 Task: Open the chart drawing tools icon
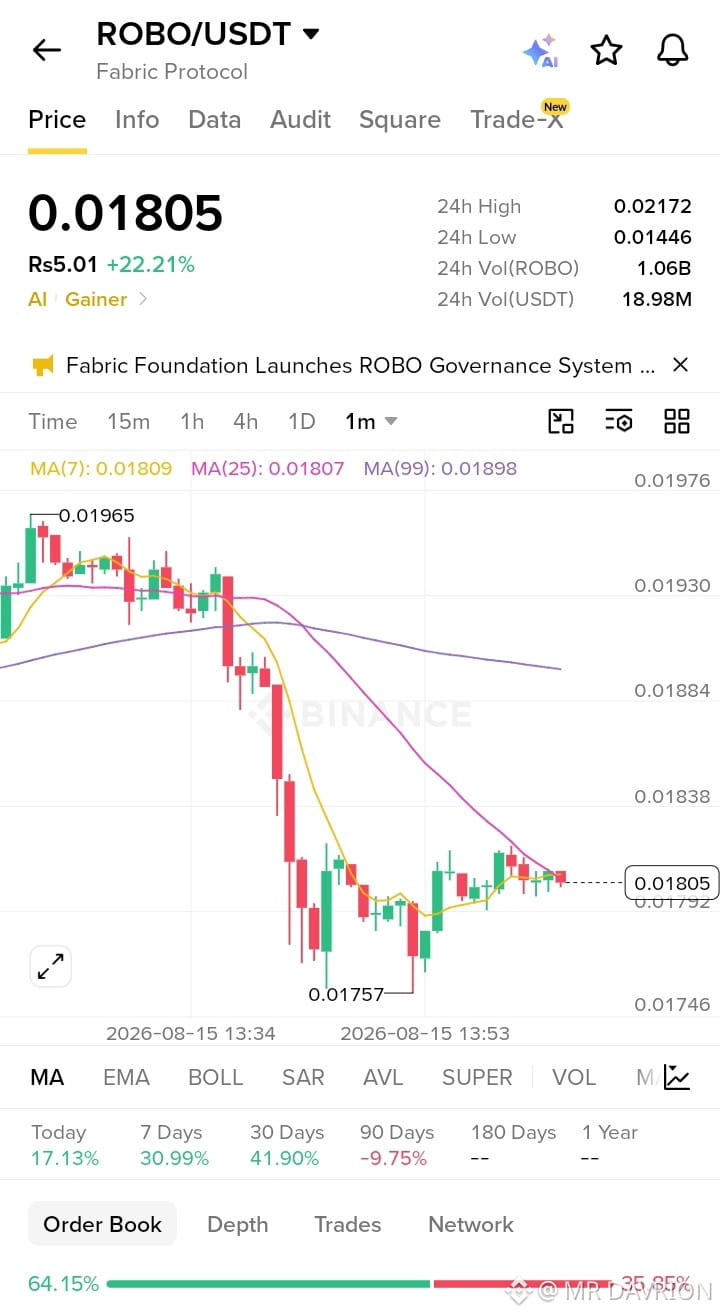561,421
